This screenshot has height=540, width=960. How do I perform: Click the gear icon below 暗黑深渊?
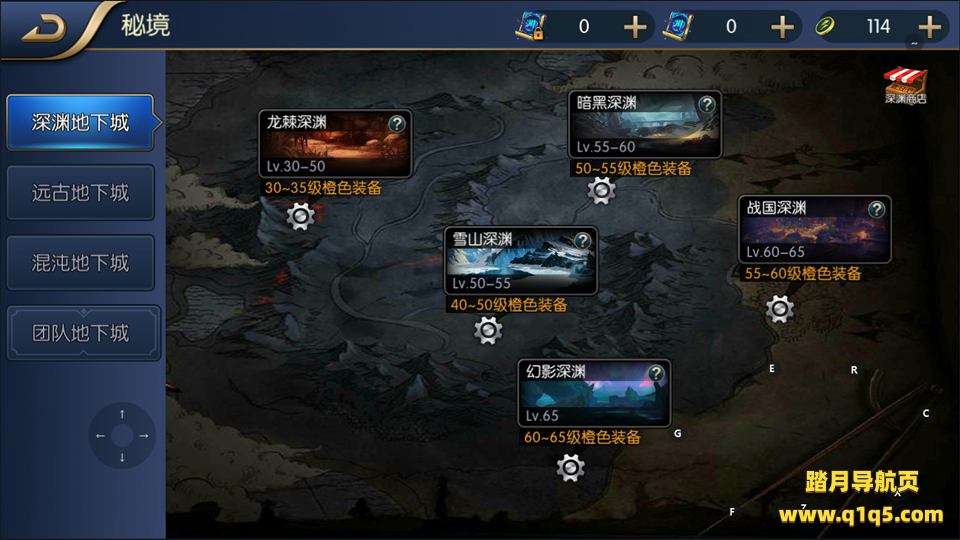pyautogui.click(x=601, y=191)
